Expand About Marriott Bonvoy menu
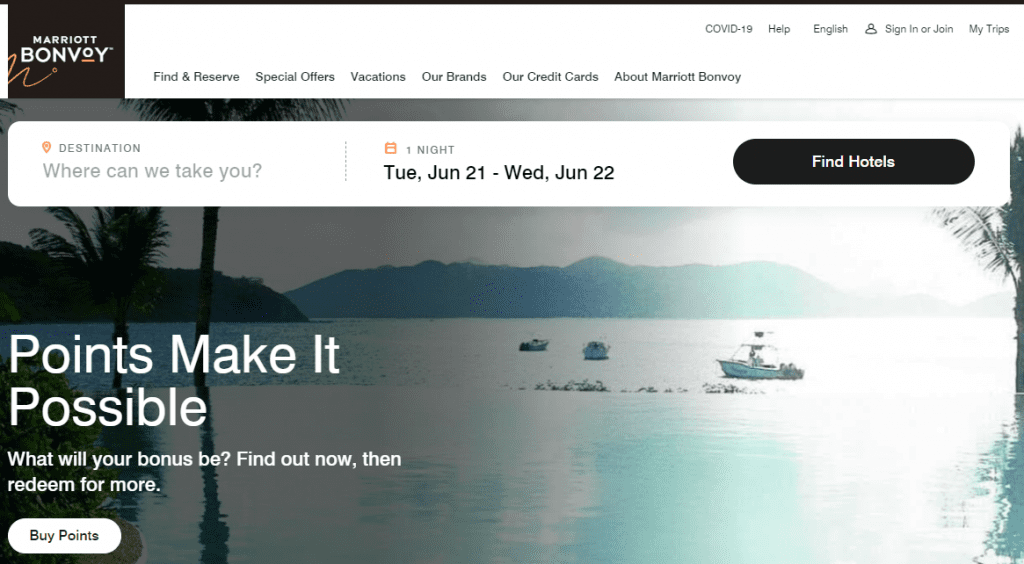This screenshot has height=564, width=1024. click(678, 77)
